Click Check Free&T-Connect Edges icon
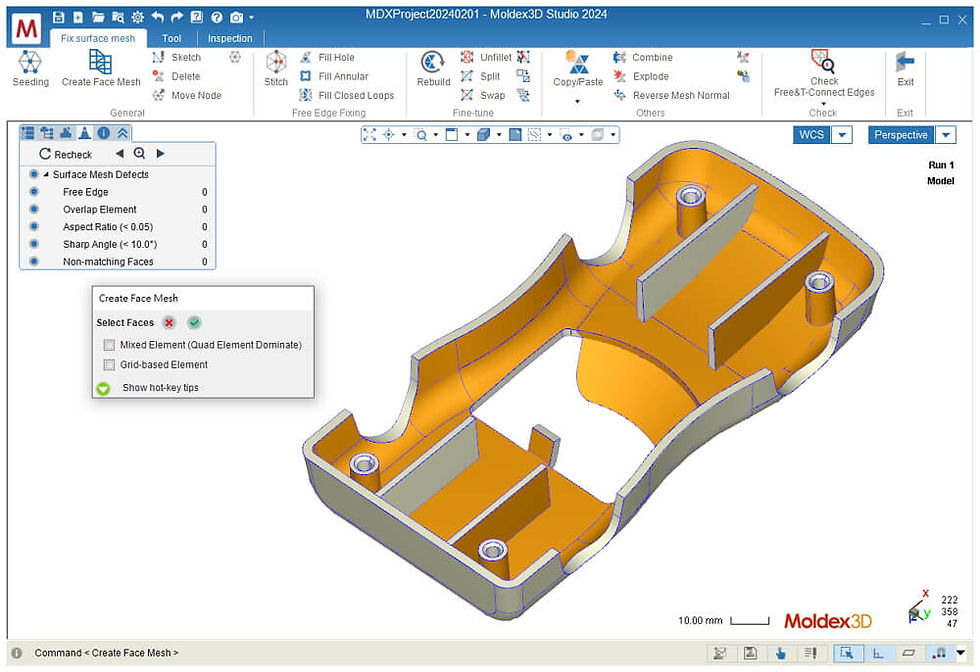 (823, 61)
